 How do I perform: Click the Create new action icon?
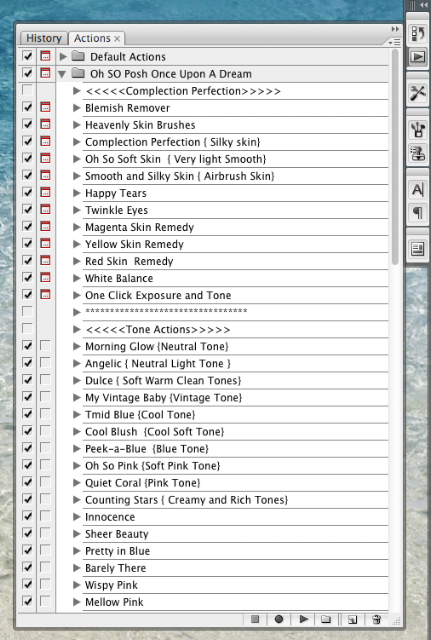352,620
